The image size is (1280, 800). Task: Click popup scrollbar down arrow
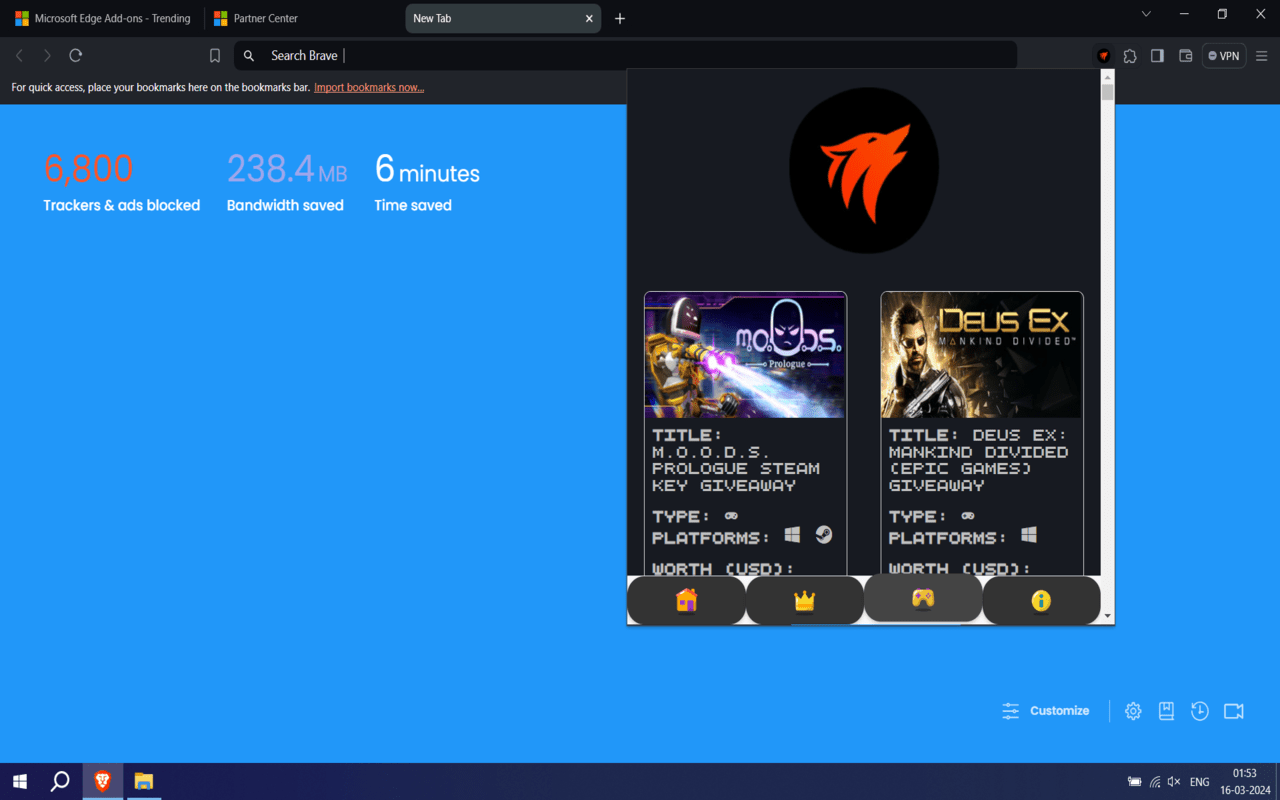point(1107,616)
